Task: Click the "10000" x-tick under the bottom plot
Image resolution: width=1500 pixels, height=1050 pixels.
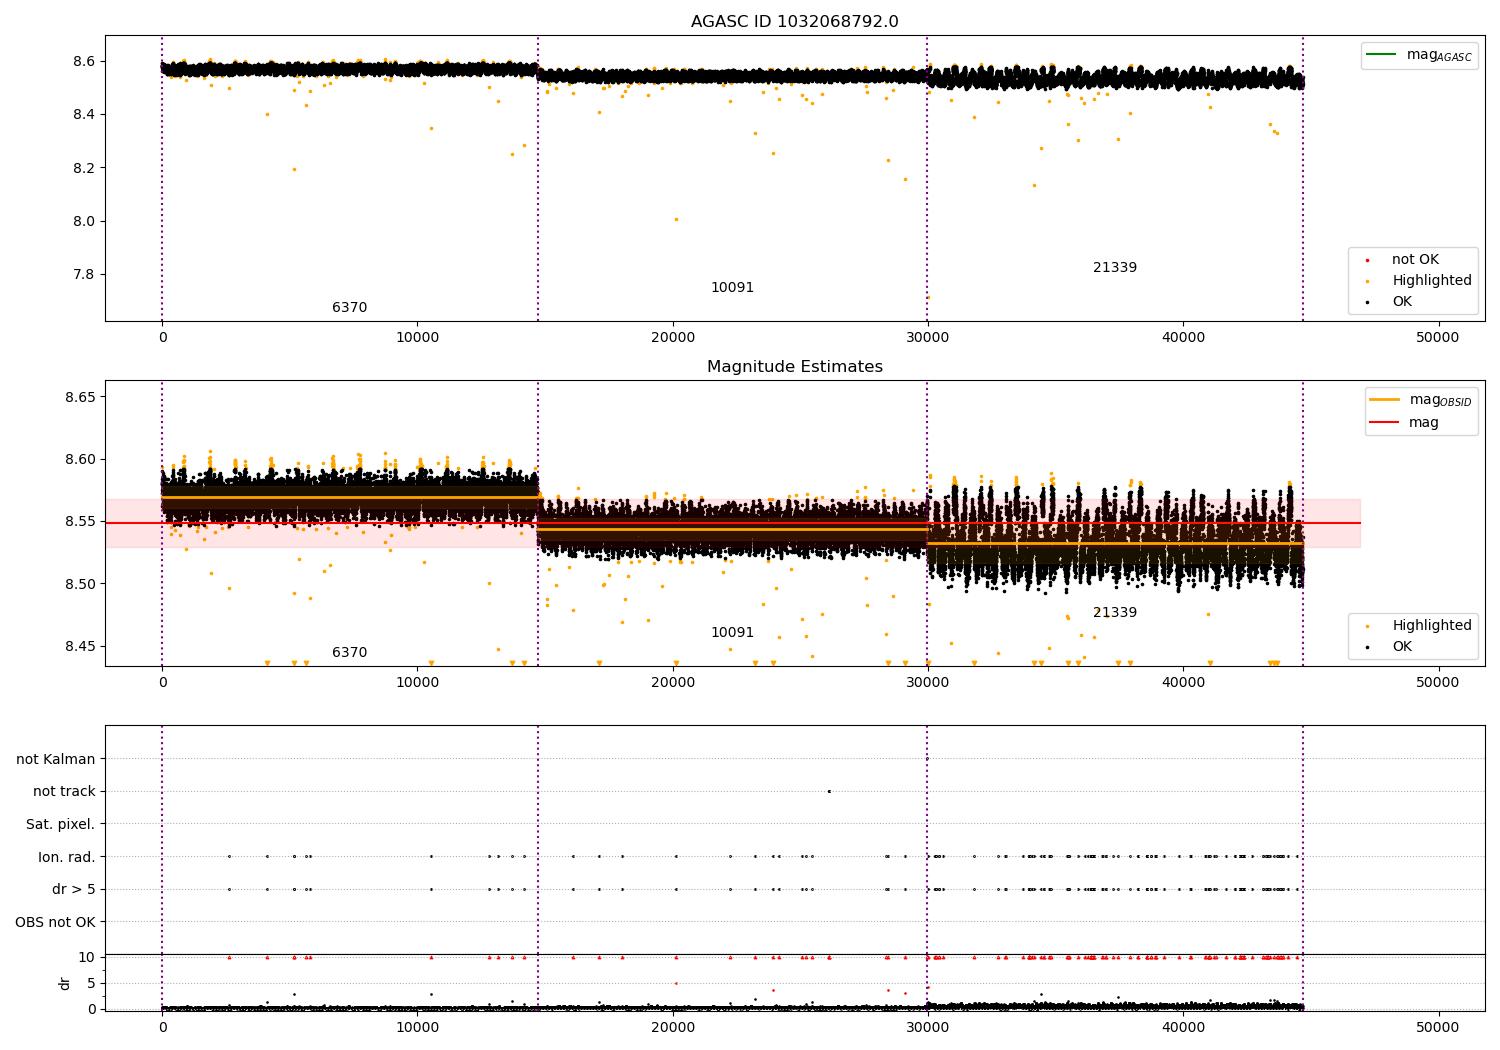Action: coord(417,1027)
